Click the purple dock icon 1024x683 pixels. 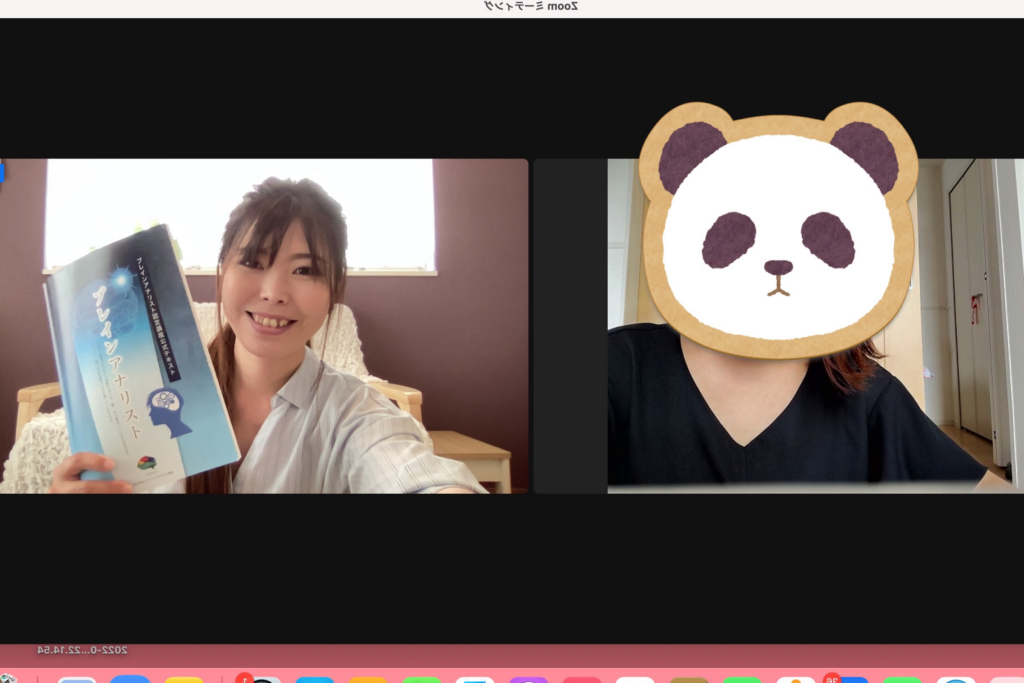pos(528,680)
